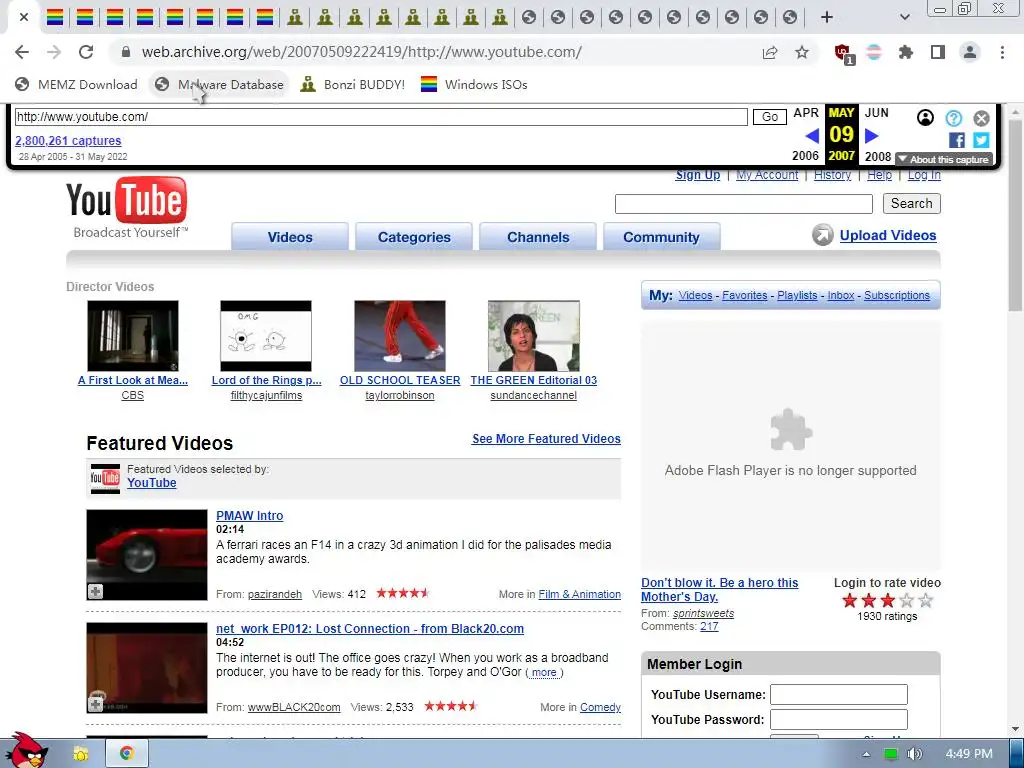The height and width of the screenshot is (768, 1024).
Task: Click the YouTube Password field
Action: click(x=839, y=719)
